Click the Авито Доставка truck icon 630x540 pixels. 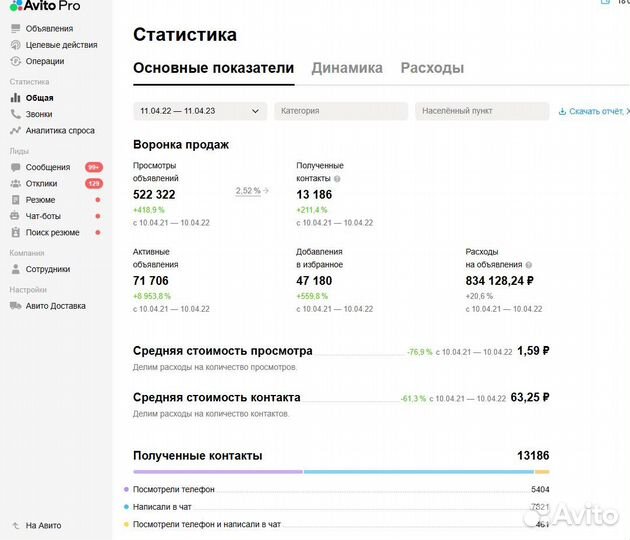16,306
